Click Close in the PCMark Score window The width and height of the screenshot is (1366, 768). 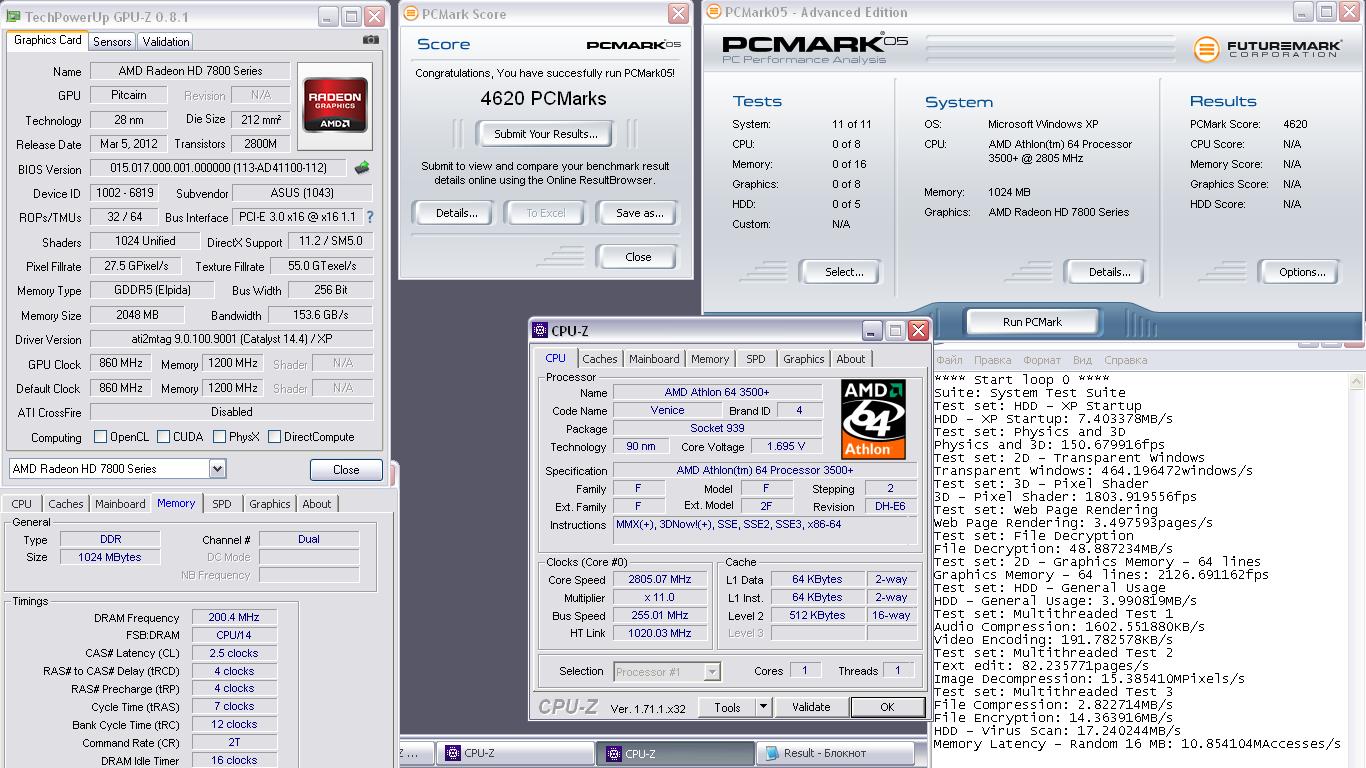(638, 257)
